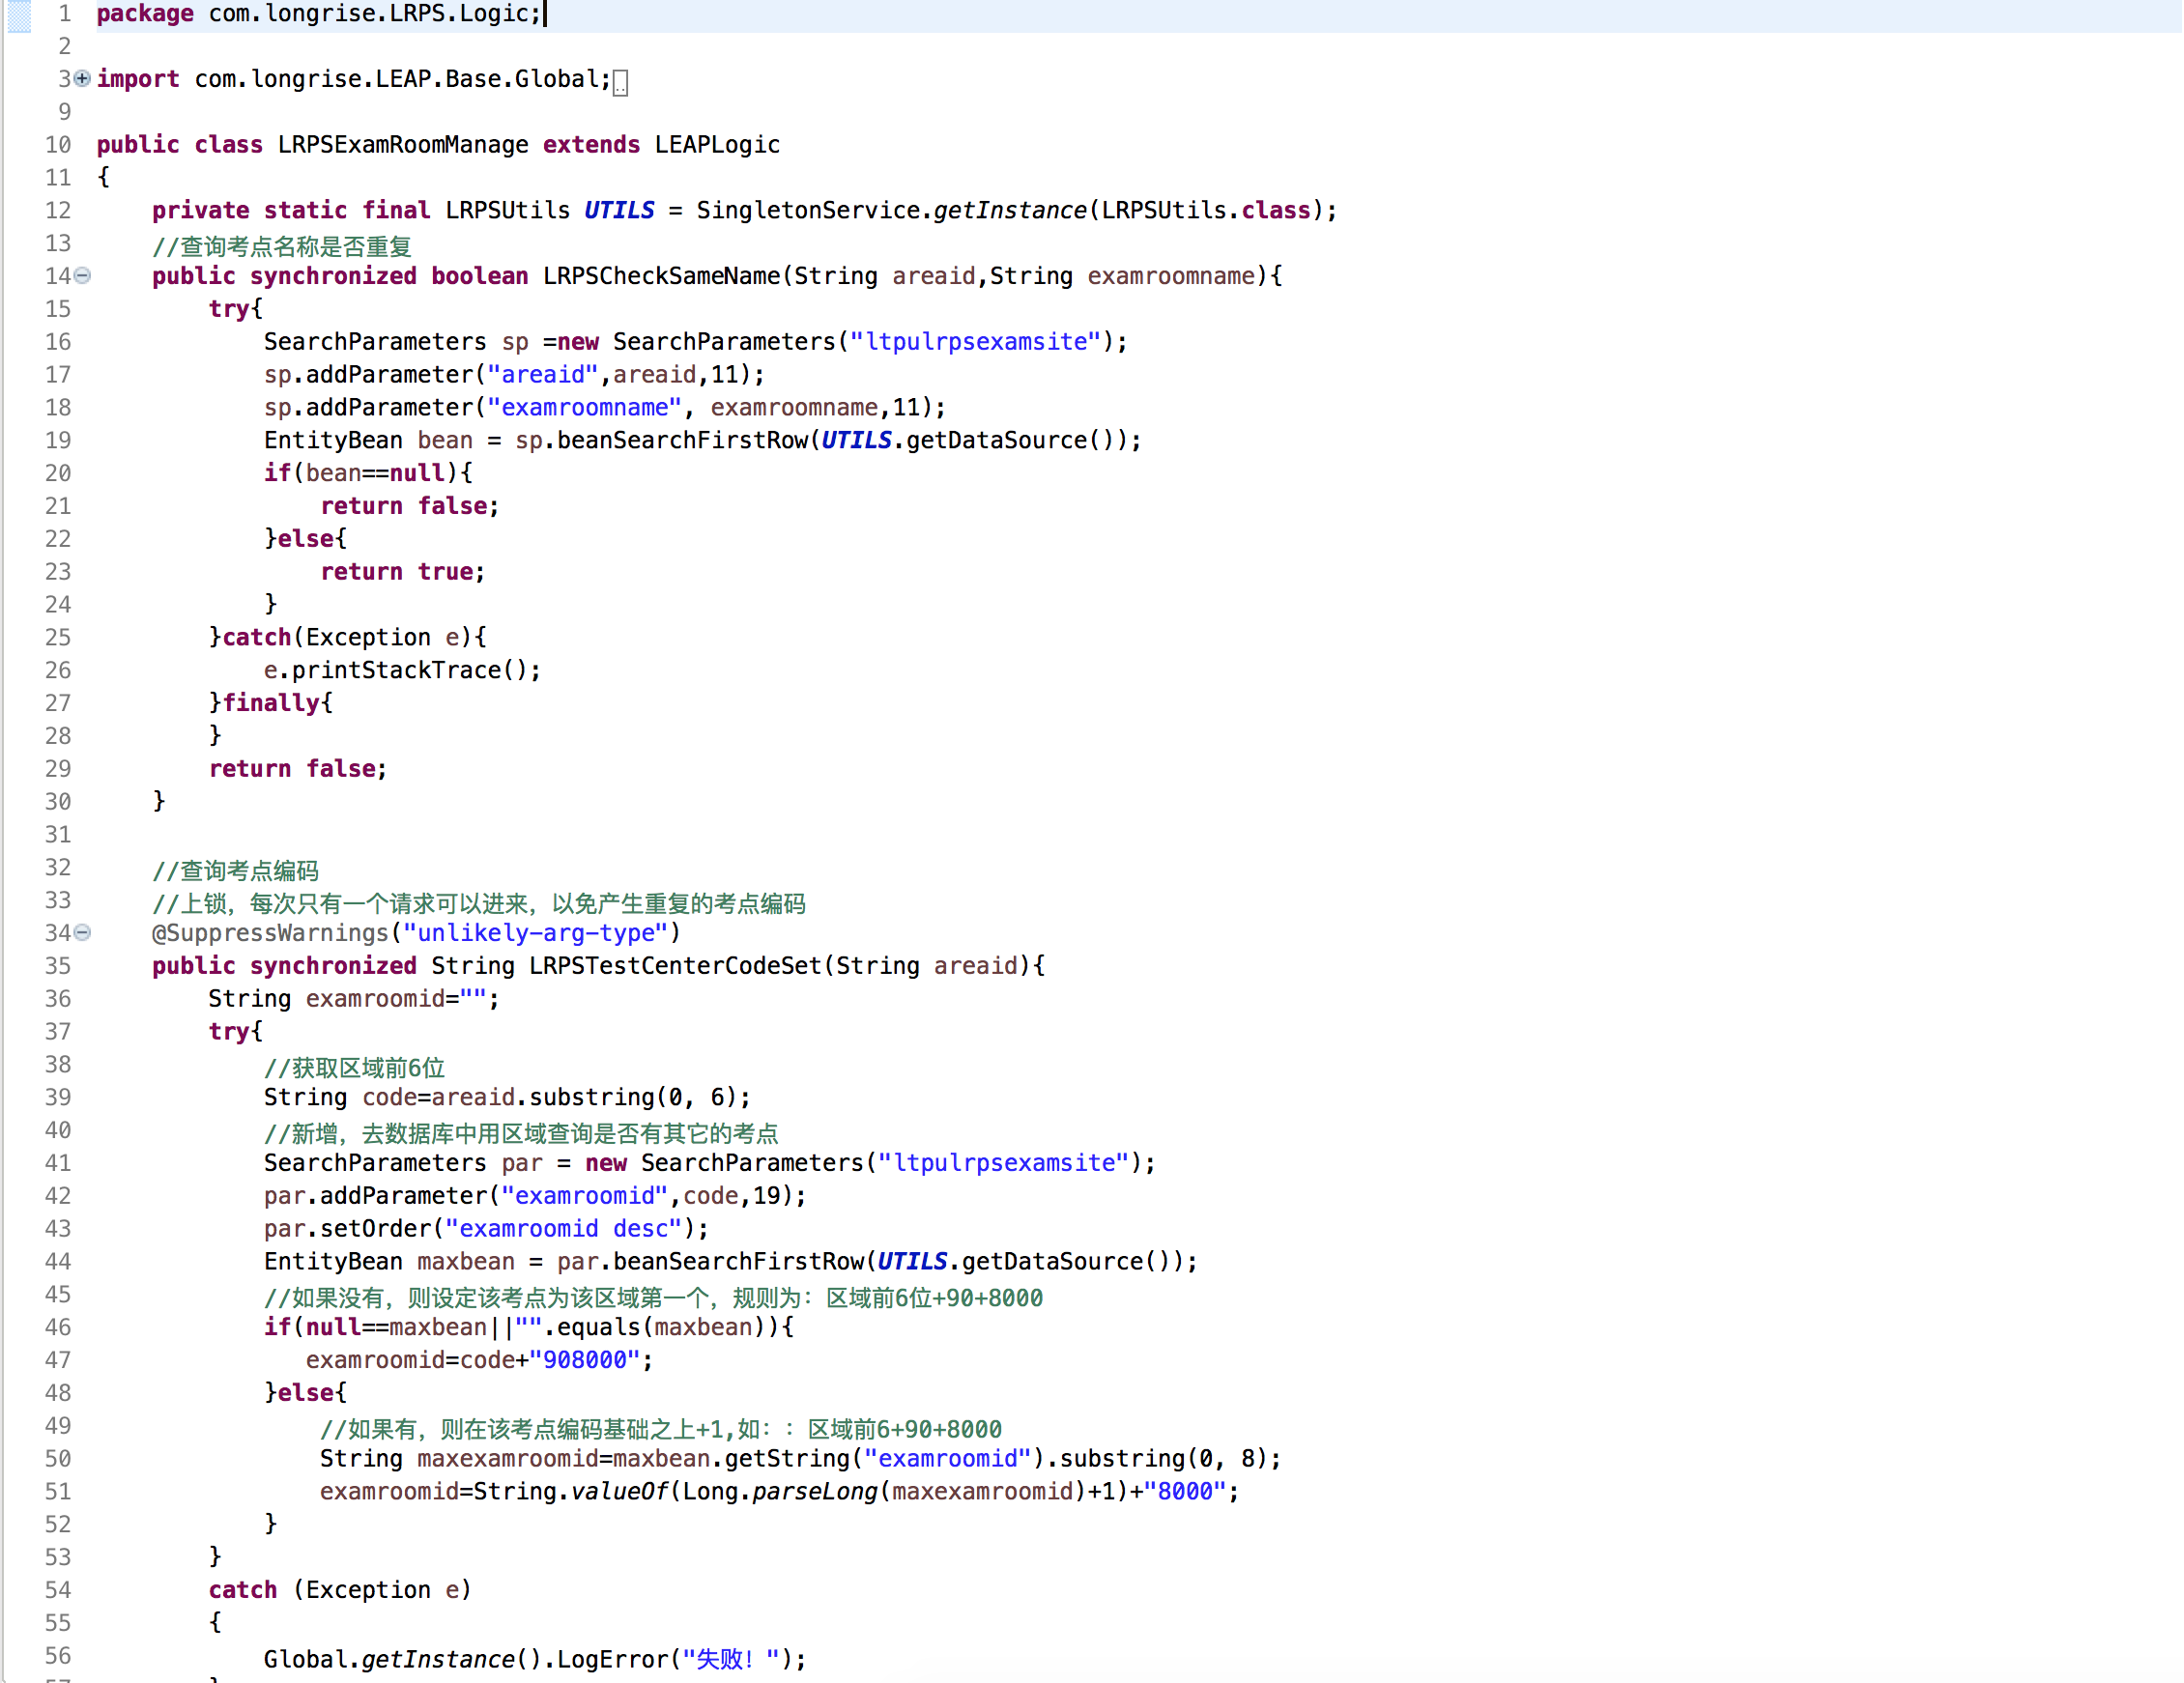The height and width of the screenshot is (1683, 2184).
Task: Click SingletonService.getInstance on line 12
Action: click(x=891, y=210)
